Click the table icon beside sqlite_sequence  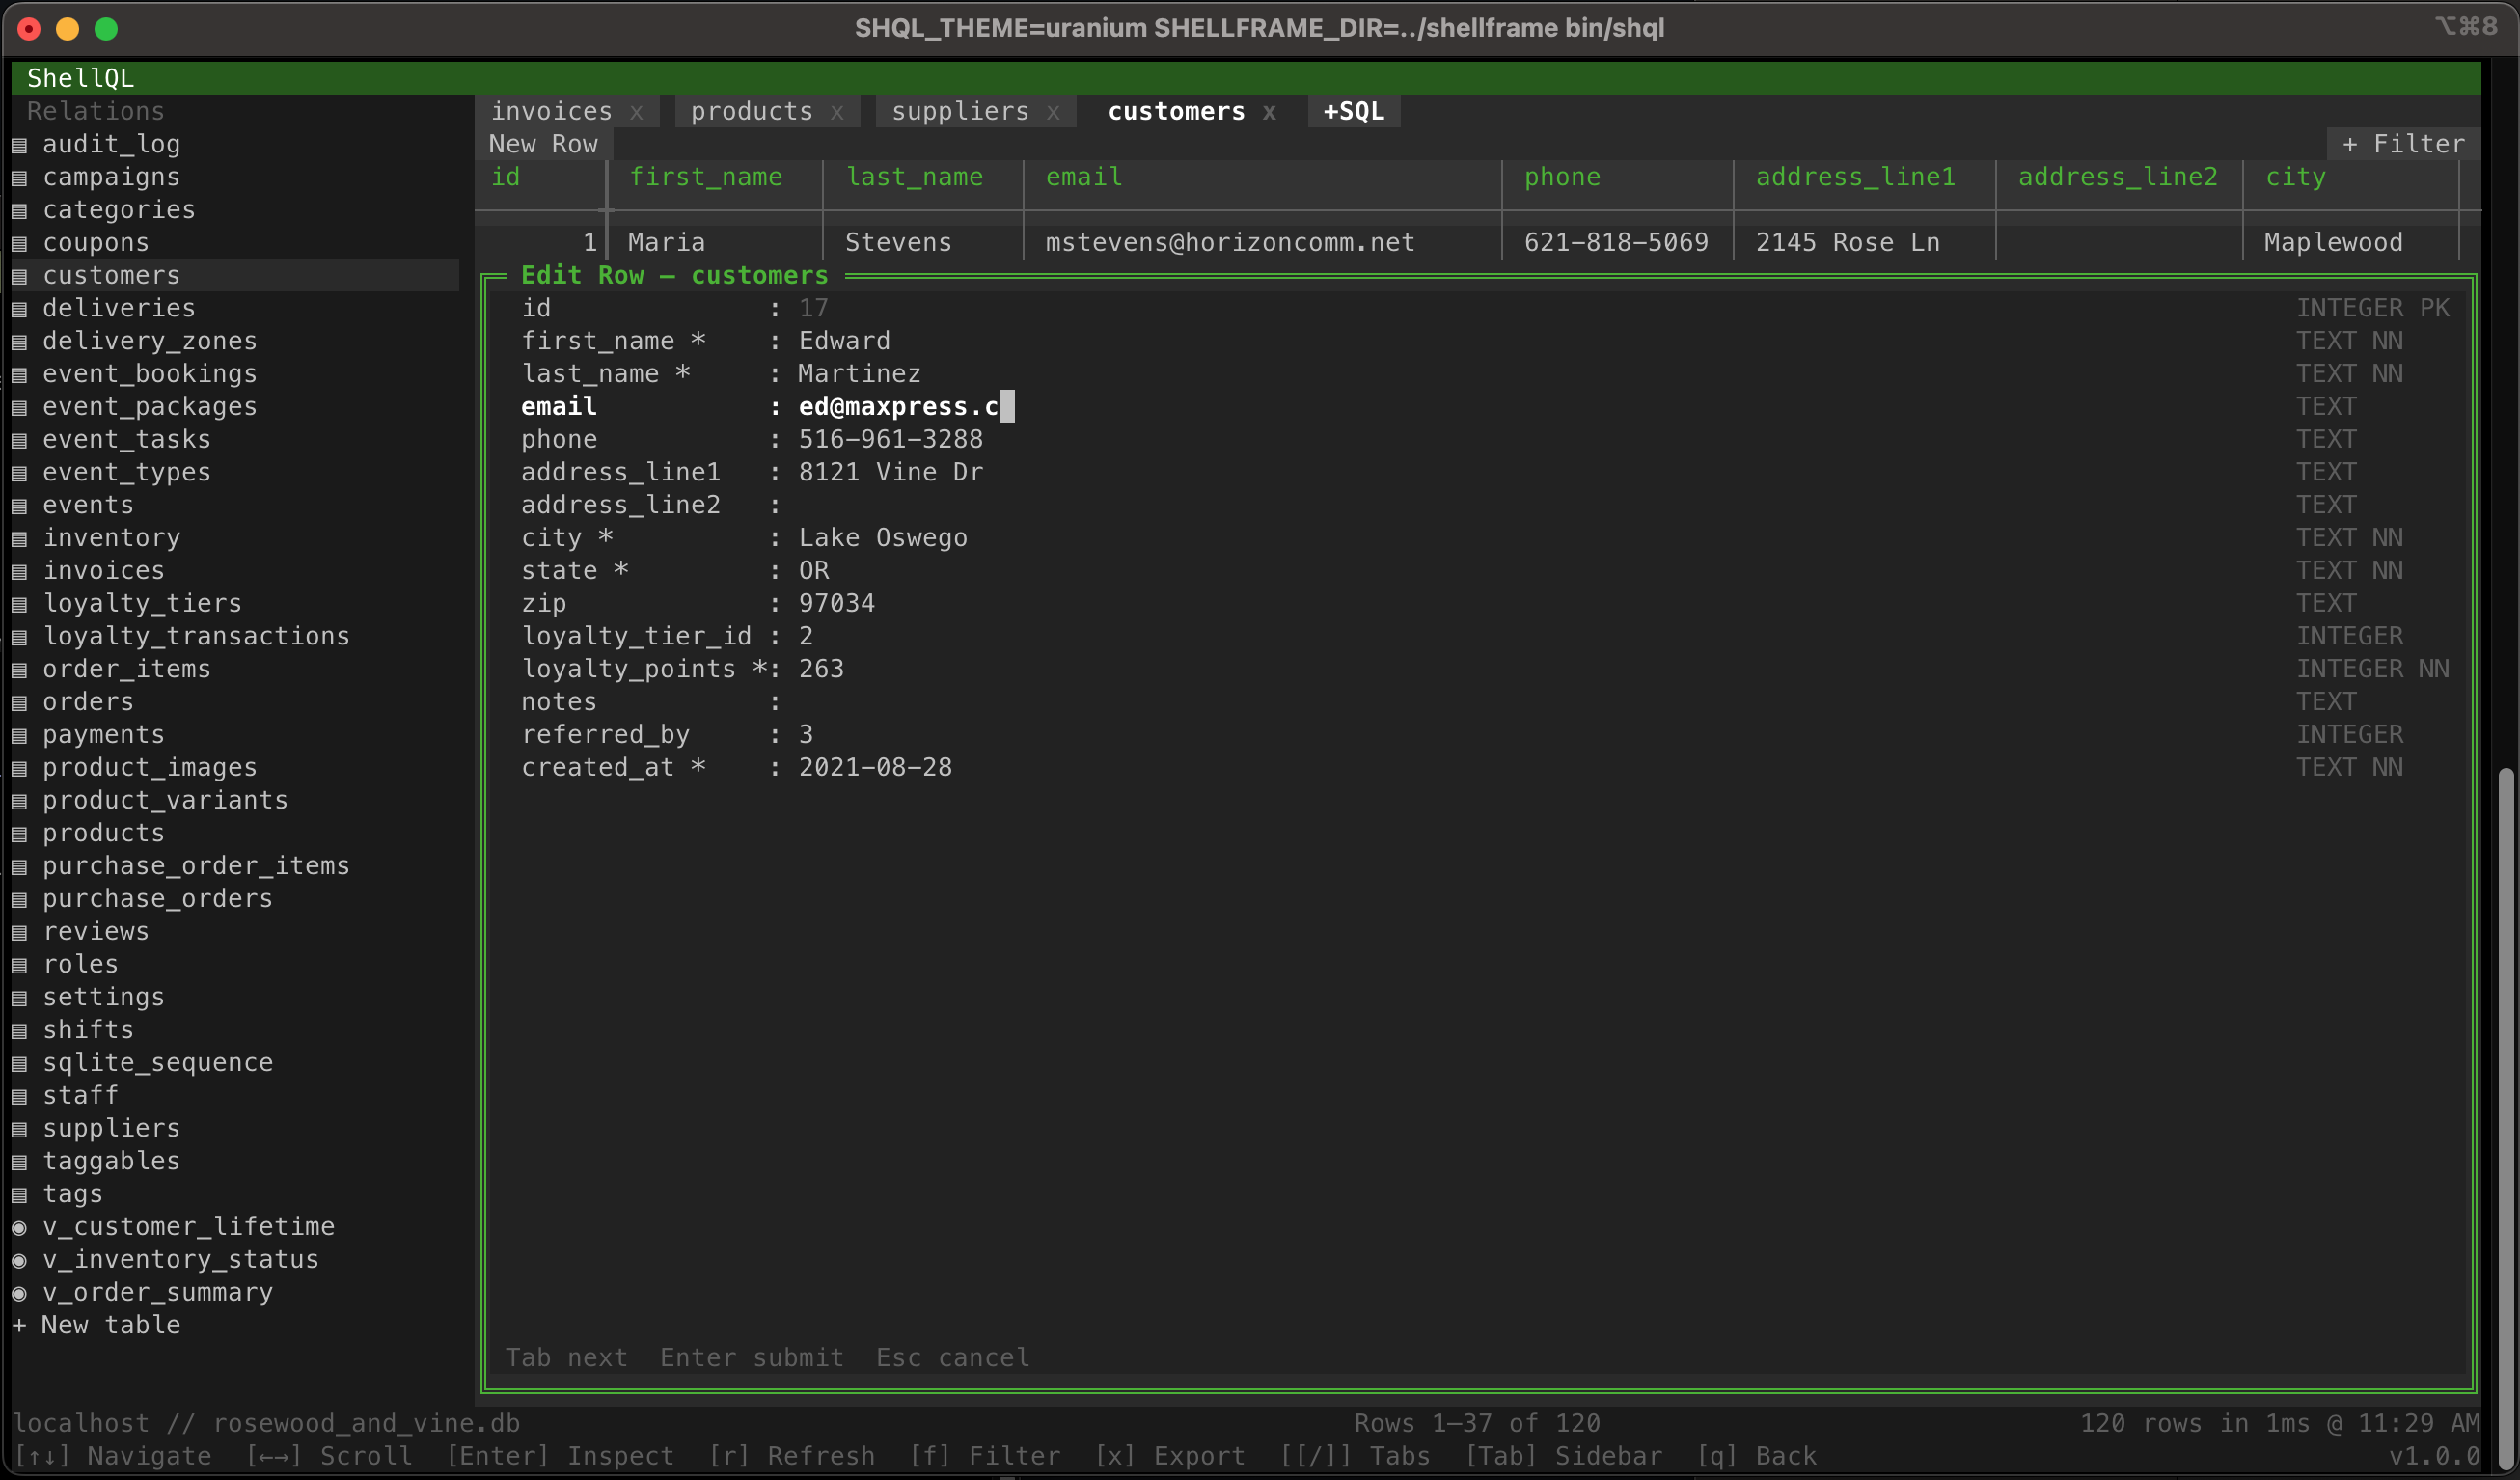(19, 1063)
